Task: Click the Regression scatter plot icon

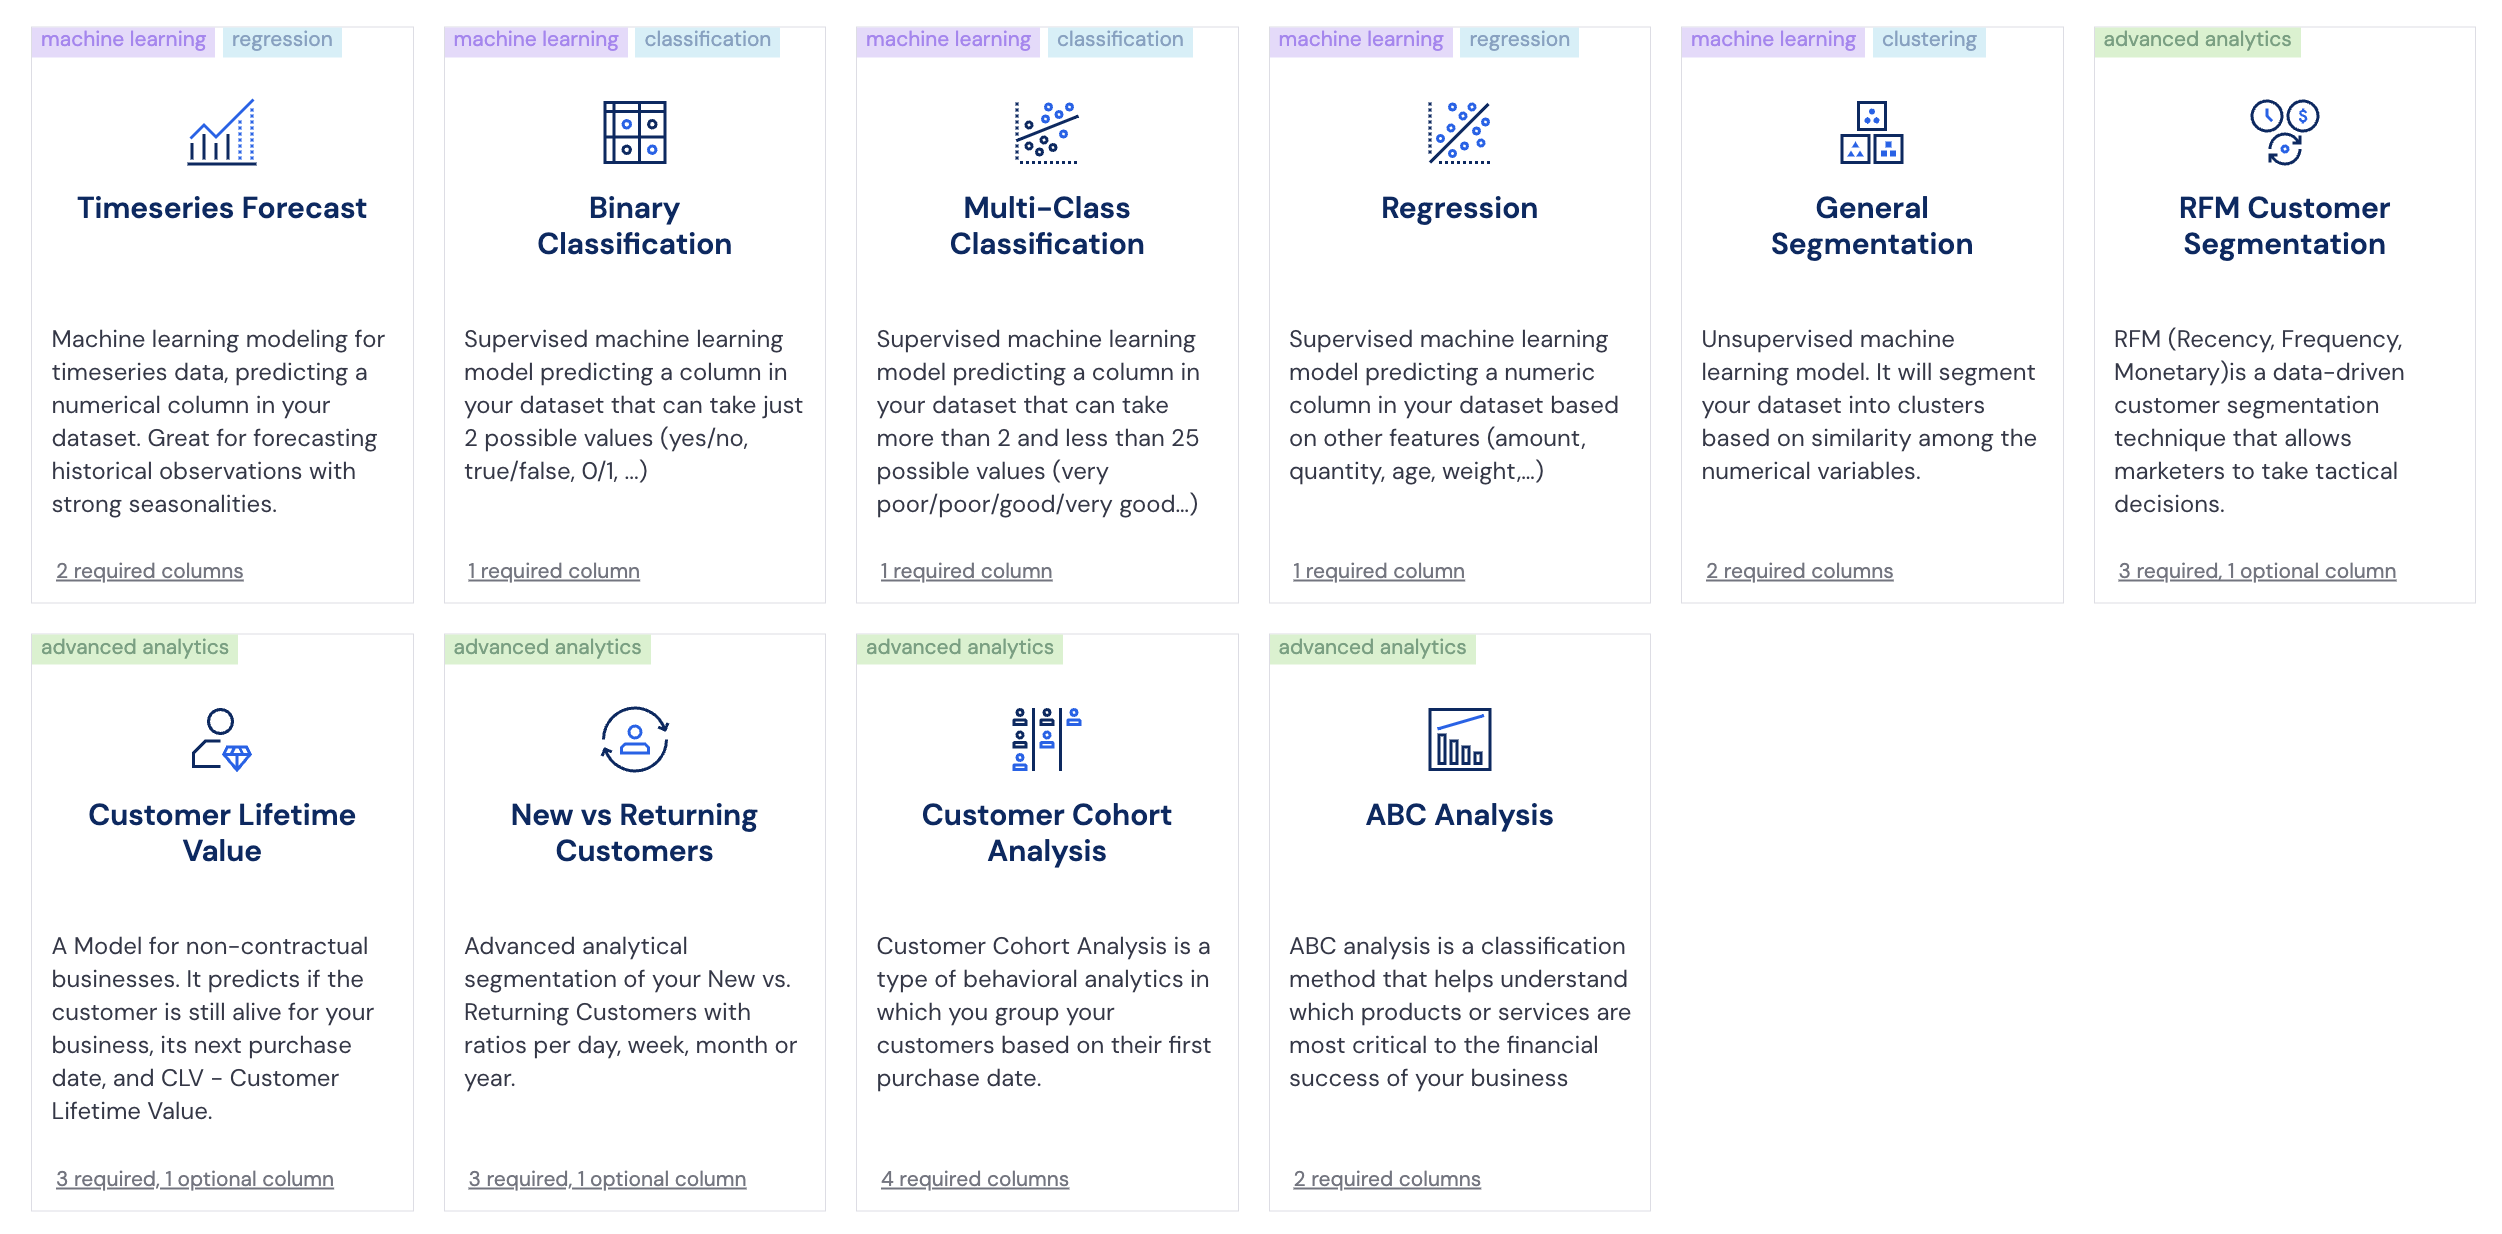Action: pos(1459,132)
